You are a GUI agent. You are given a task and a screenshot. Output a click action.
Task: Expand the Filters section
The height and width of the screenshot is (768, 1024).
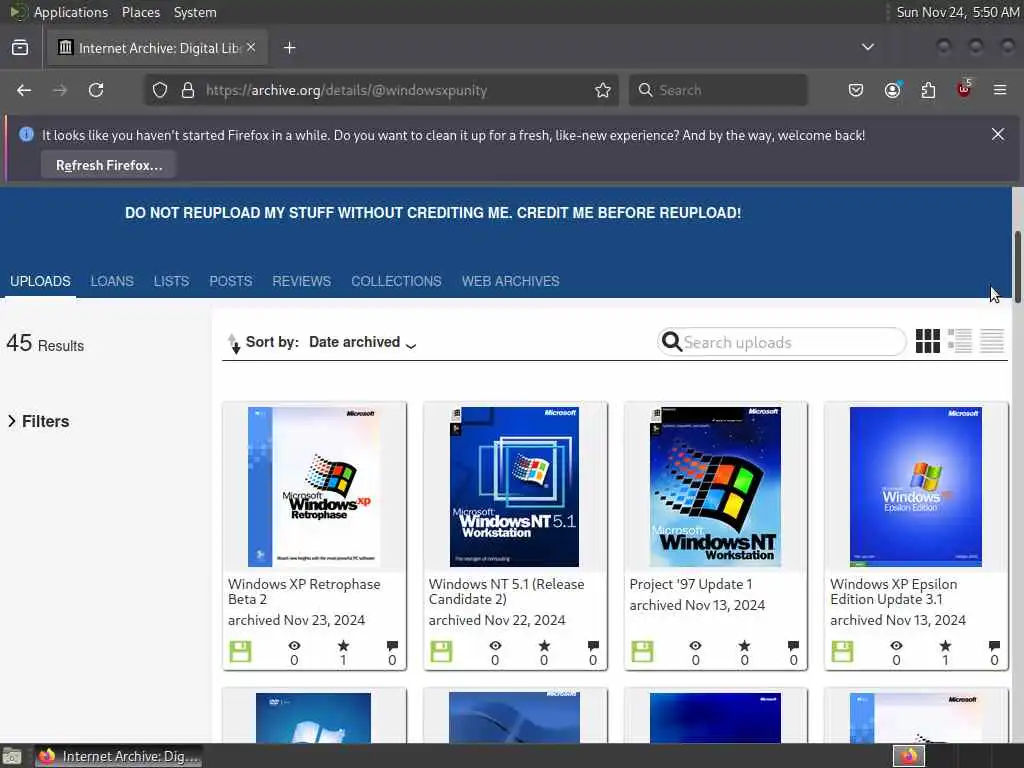click(39, 421)
